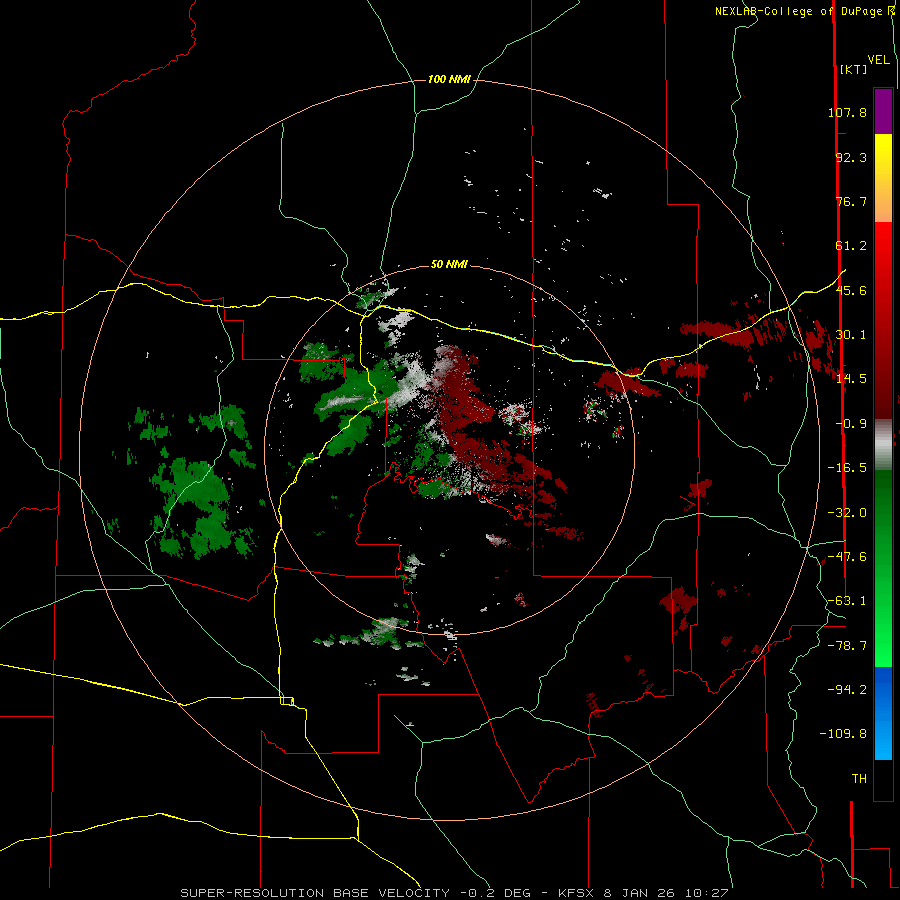
Task: Click the SUPER-RESOLUTION BASE VELOCITY caption
Action: [454, 893]
